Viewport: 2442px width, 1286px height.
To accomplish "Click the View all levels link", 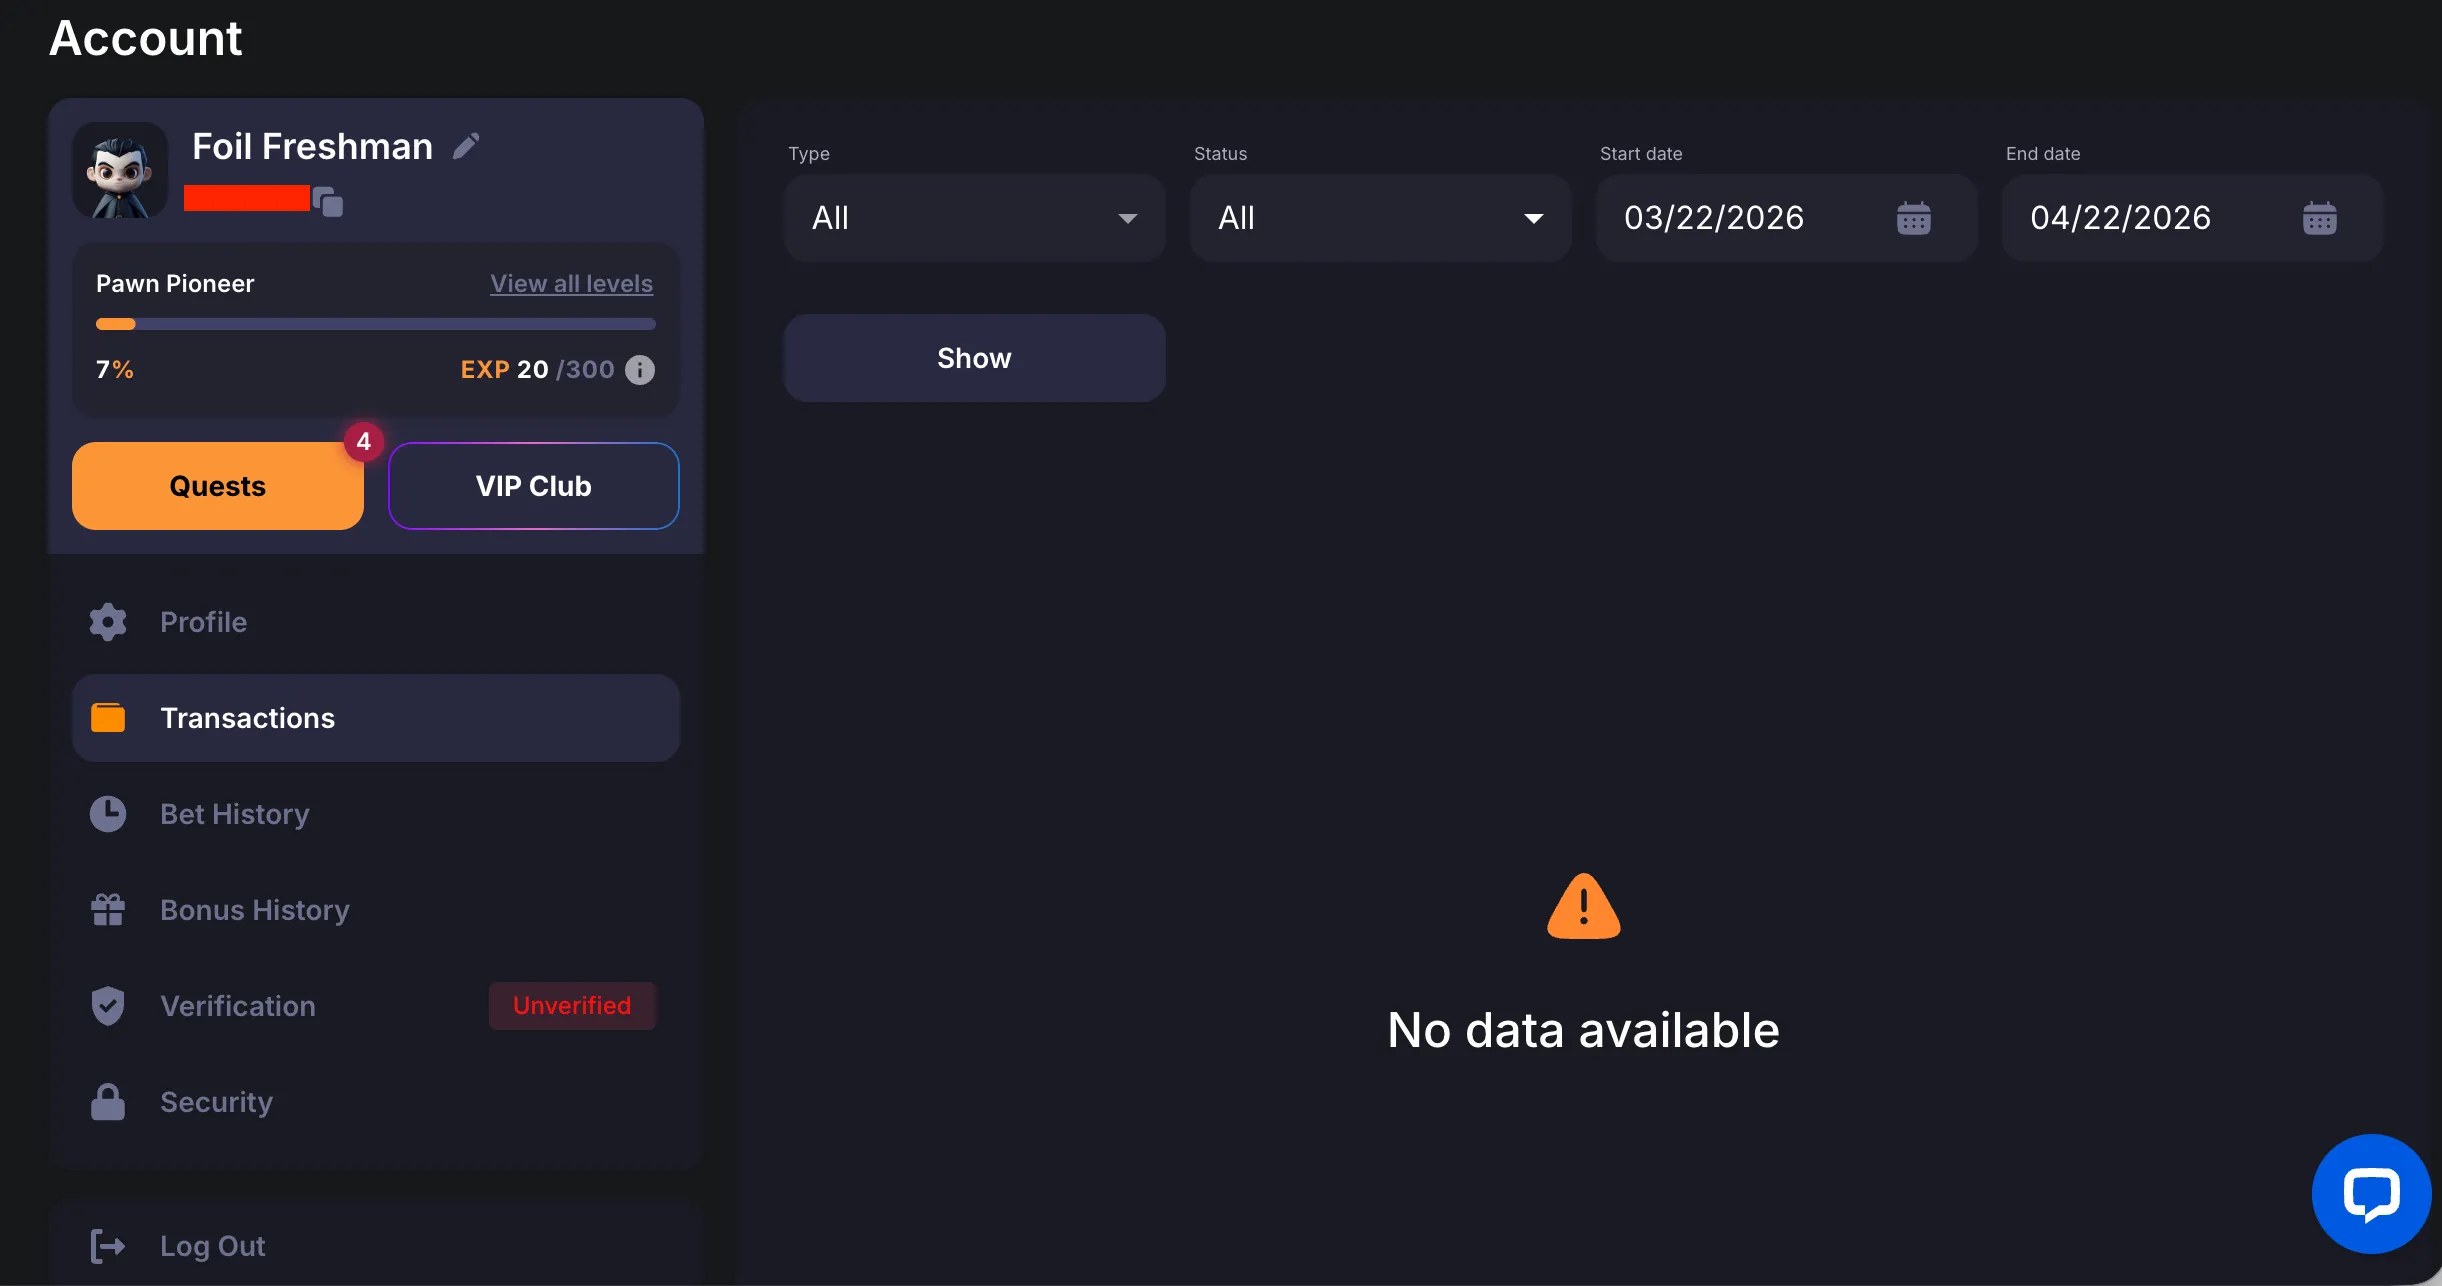I will 571,284.
